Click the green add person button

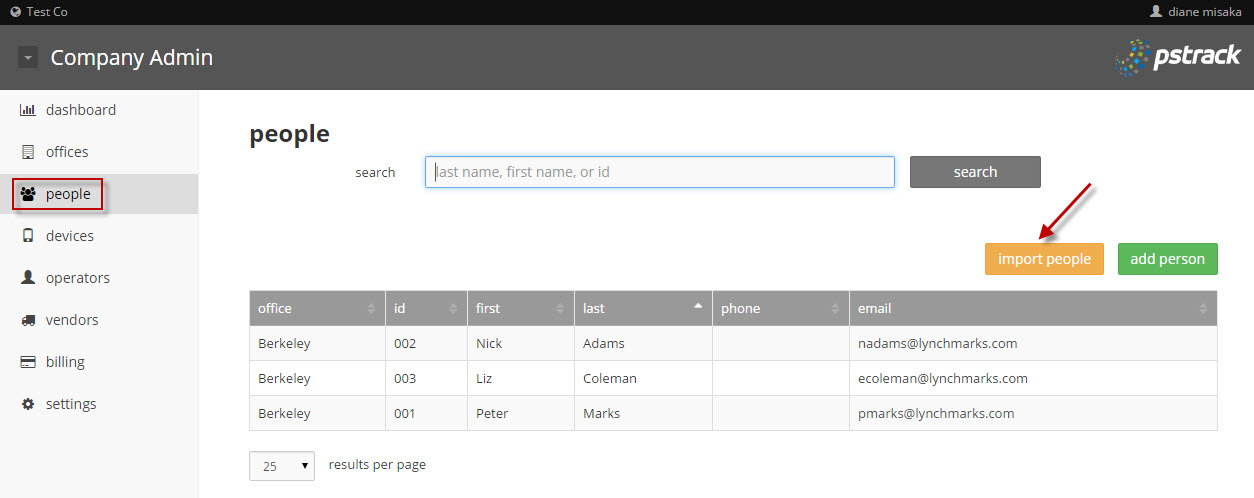(x=1167, y=259)
